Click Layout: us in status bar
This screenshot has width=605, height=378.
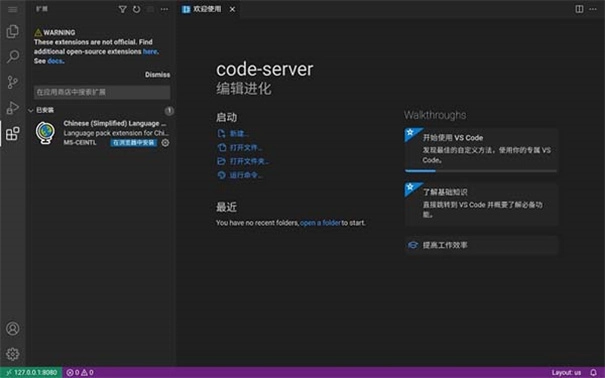(566, 373)
